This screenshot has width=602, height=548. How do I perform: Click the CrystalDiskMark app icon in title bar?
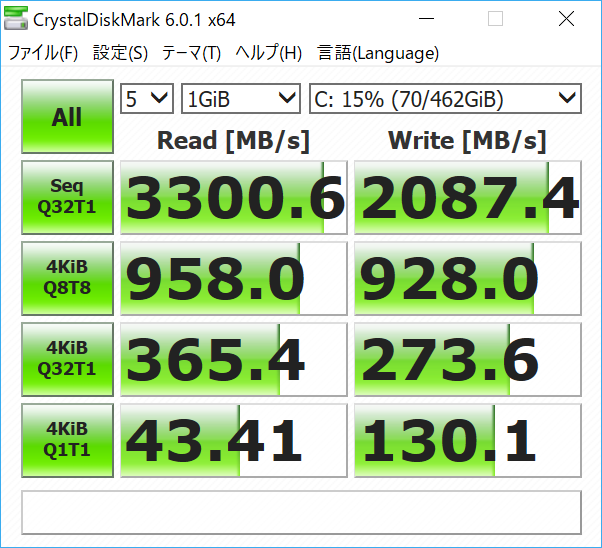tap(16, 18)
